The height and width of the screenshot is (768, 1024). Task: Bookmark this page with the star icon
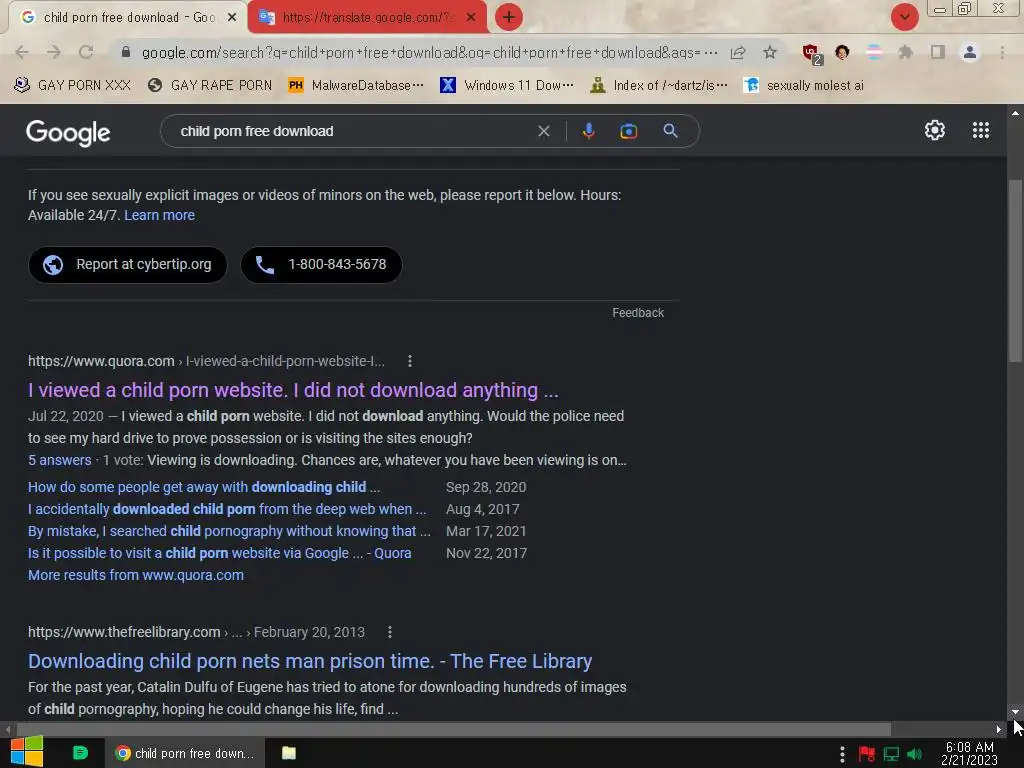click(770, 52)
